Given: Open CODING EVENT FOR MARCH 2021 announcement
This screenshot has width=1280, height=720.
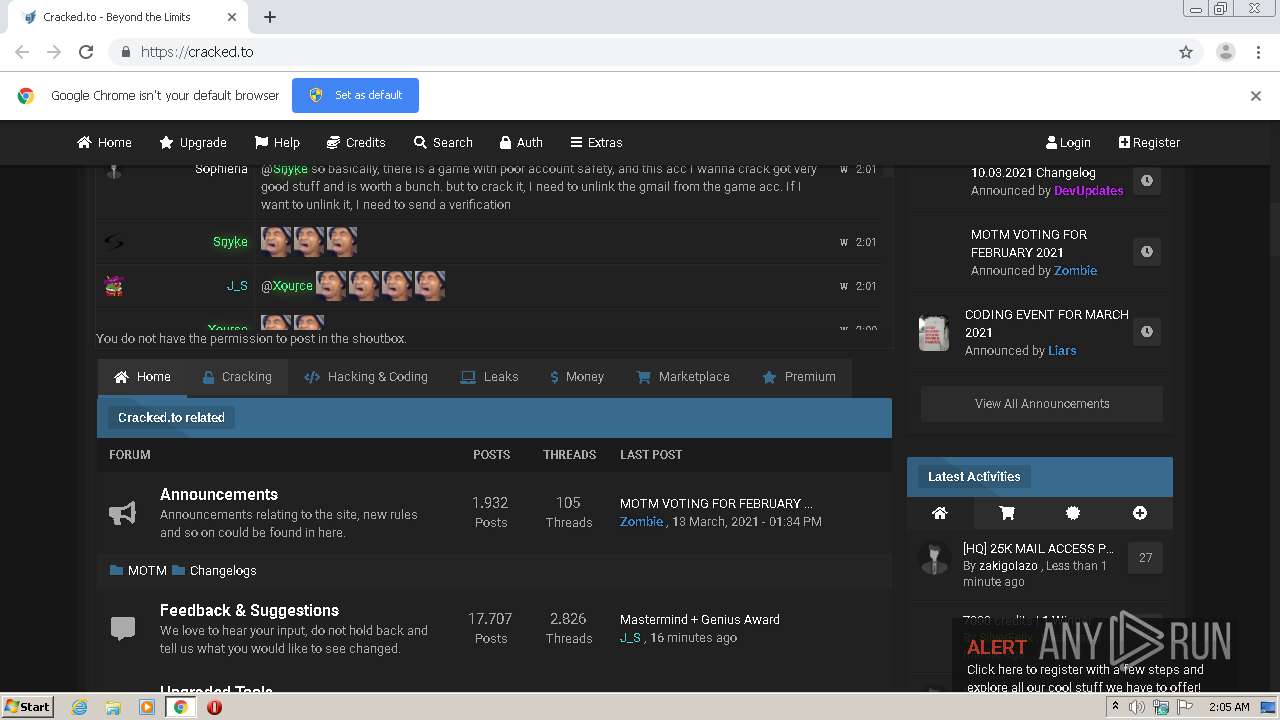Looking at the screenshot, I should click(x=1047, y=323).
